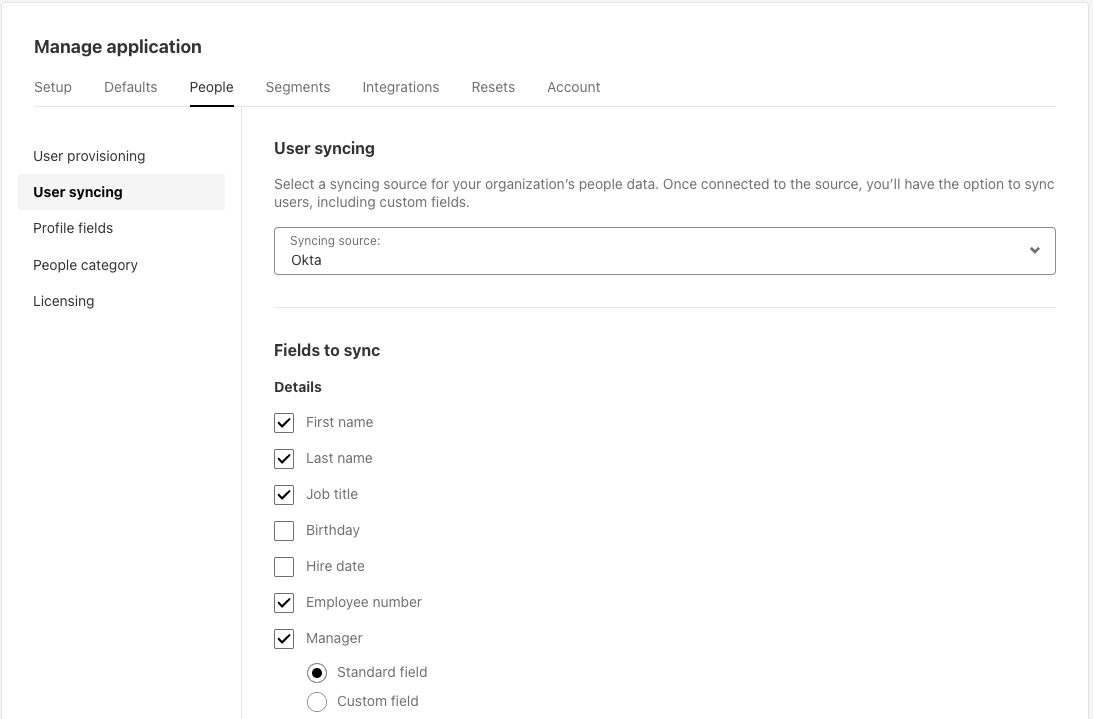The width and height of the screenshot is (1093, 719).
Task: Enable the Birthday sync checkbox
Action: coord(284,530)
